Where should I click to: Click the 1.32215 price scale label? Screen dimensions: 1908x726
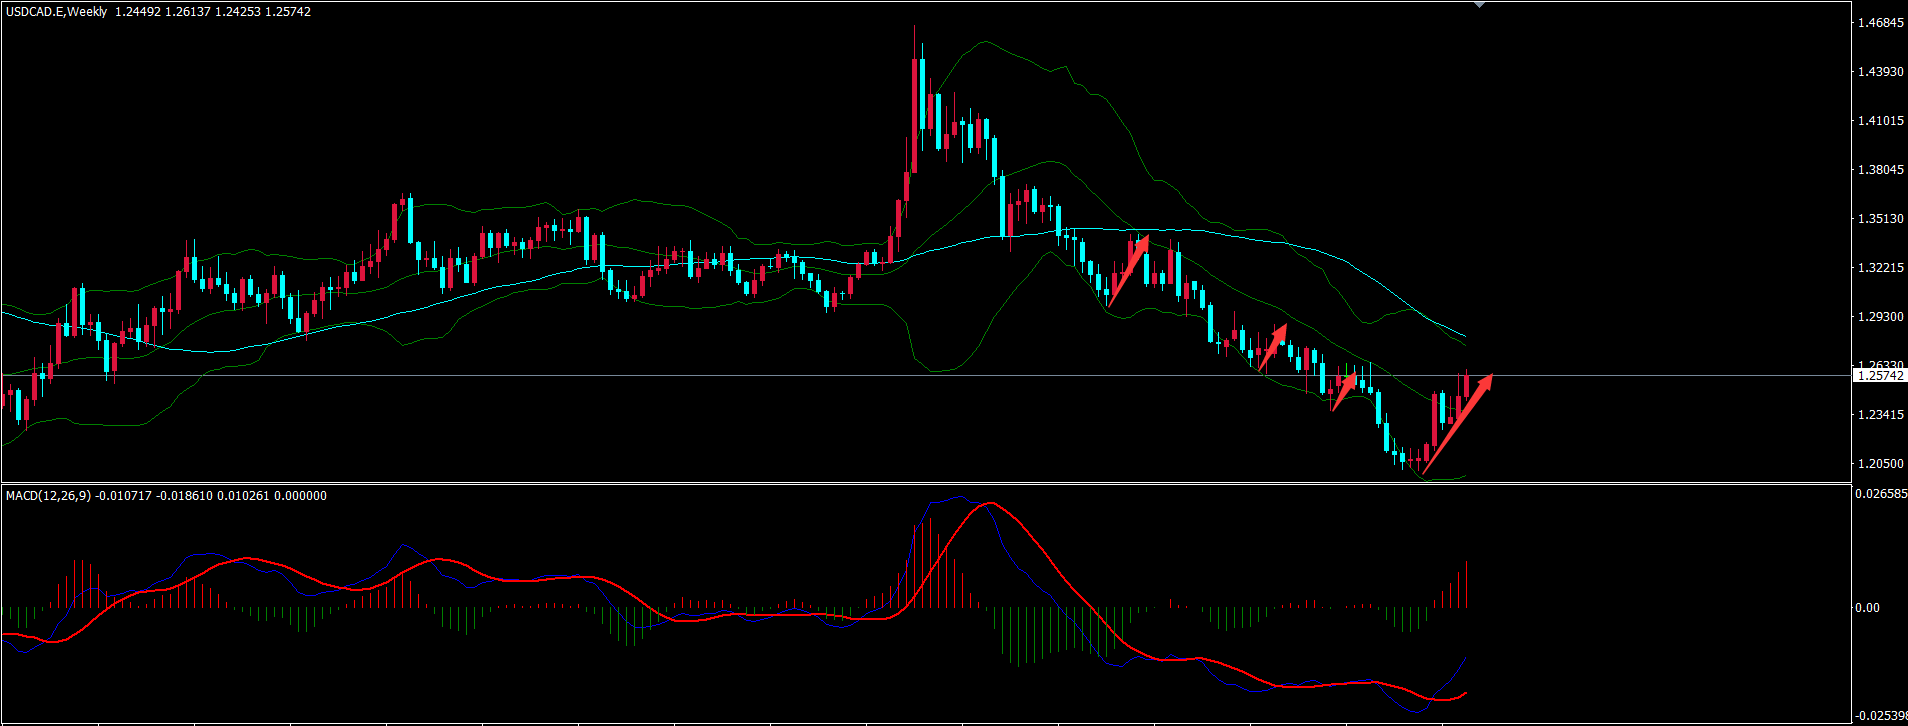(x=1880, y=268)
